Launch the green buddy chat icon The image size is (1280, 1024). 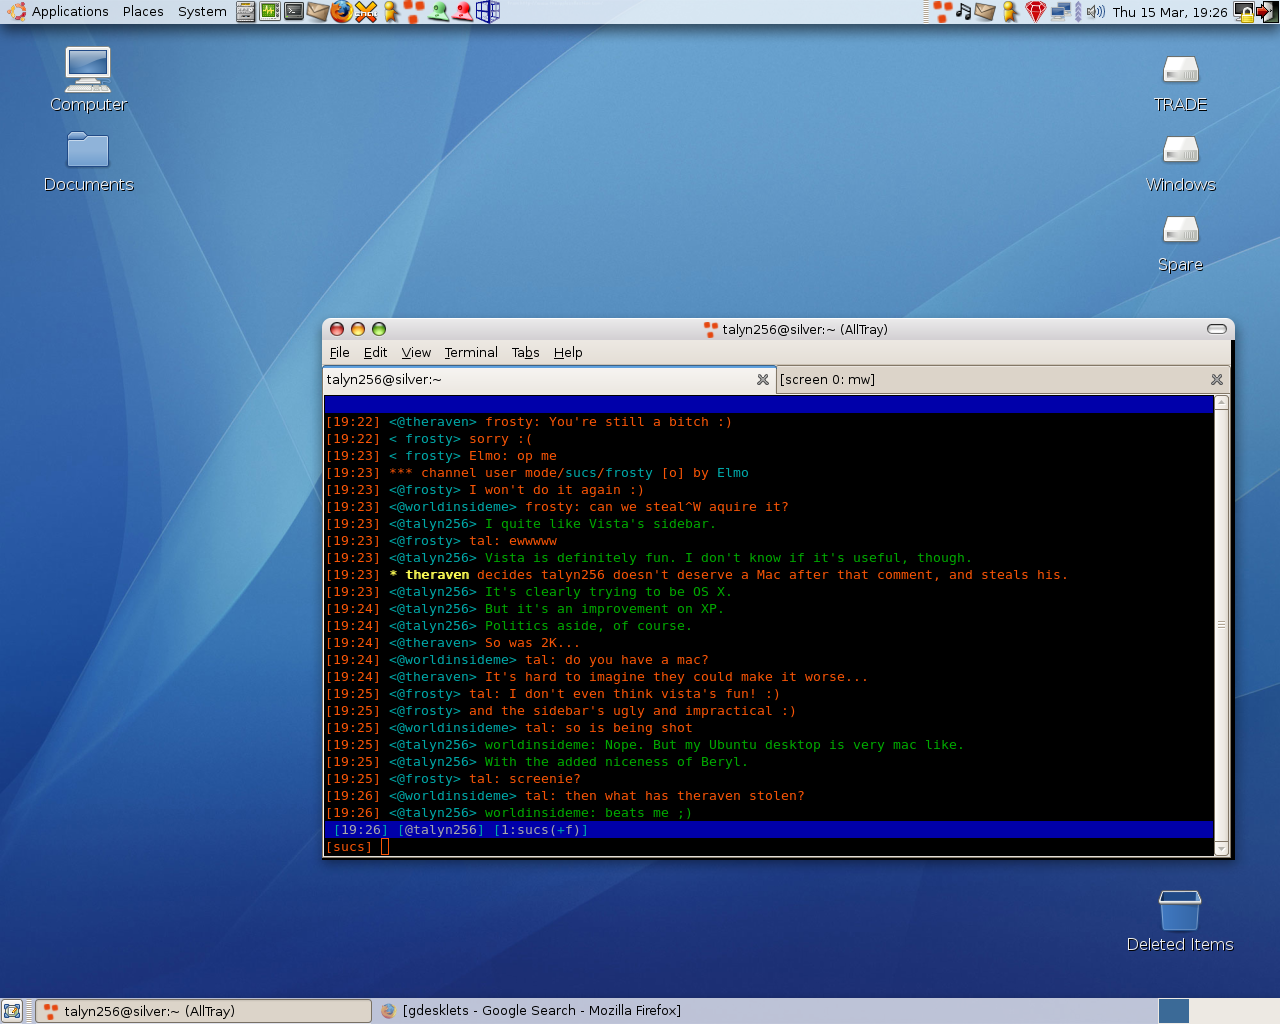click(x=439, y=12)
